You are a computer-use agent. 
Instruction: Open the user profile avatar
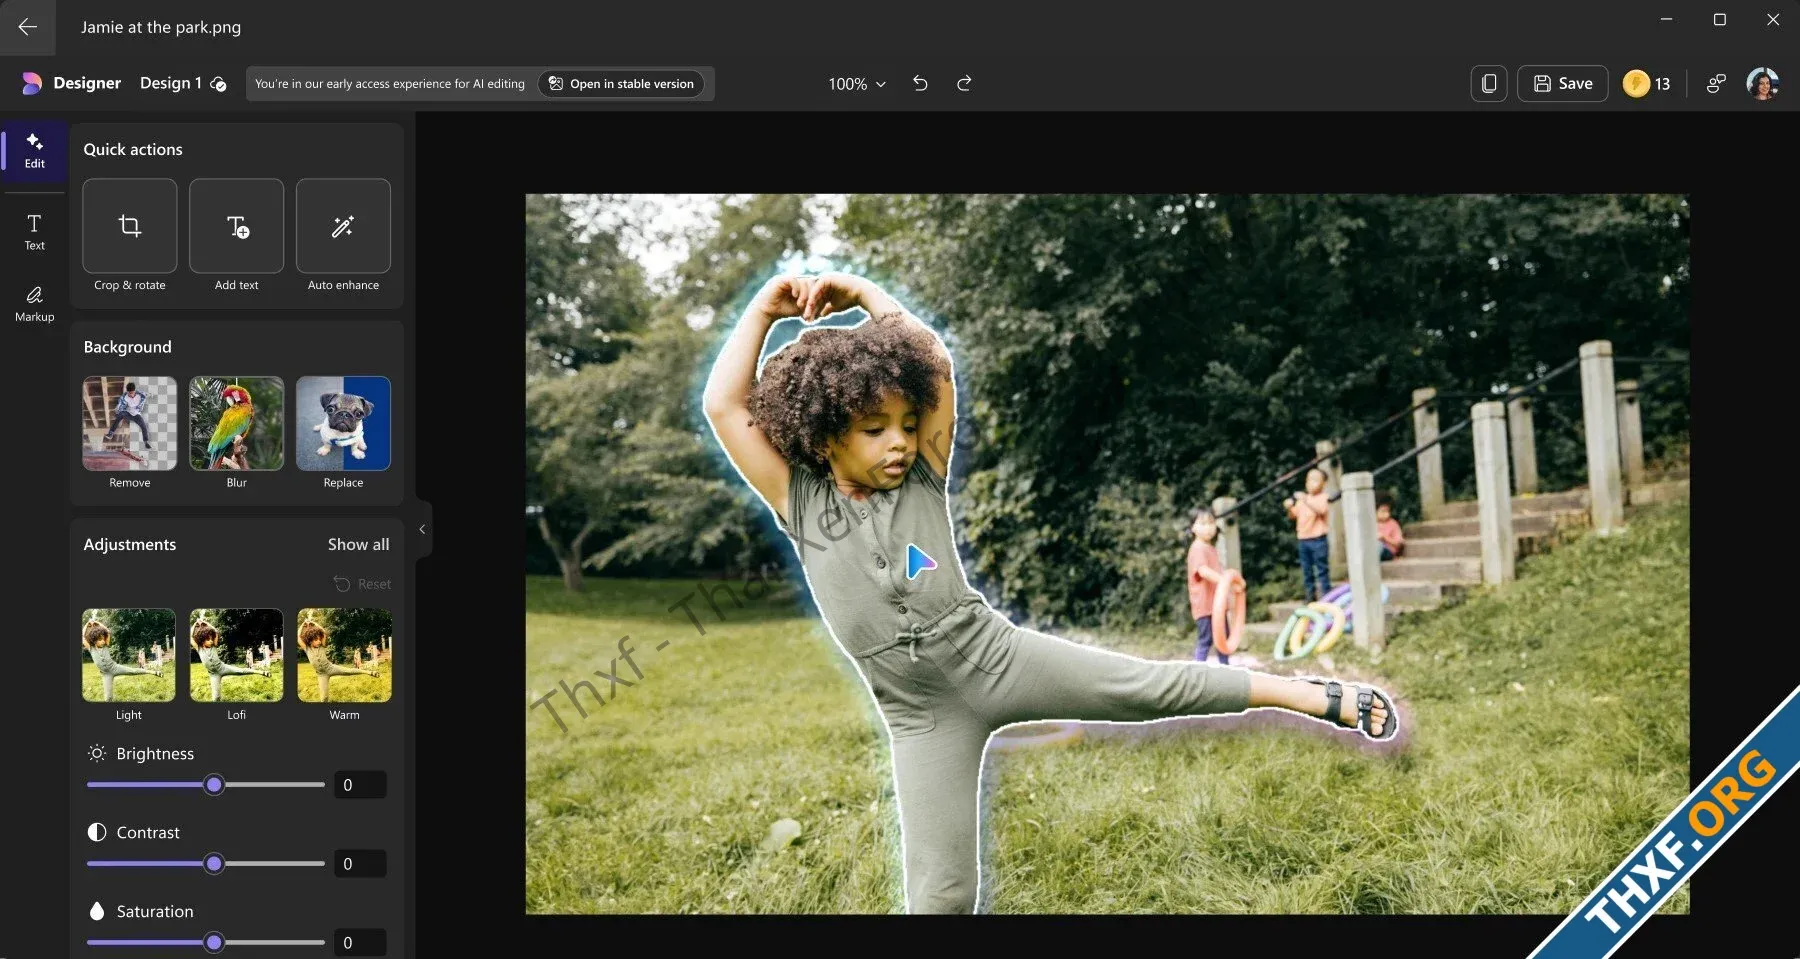point(1763,84)
